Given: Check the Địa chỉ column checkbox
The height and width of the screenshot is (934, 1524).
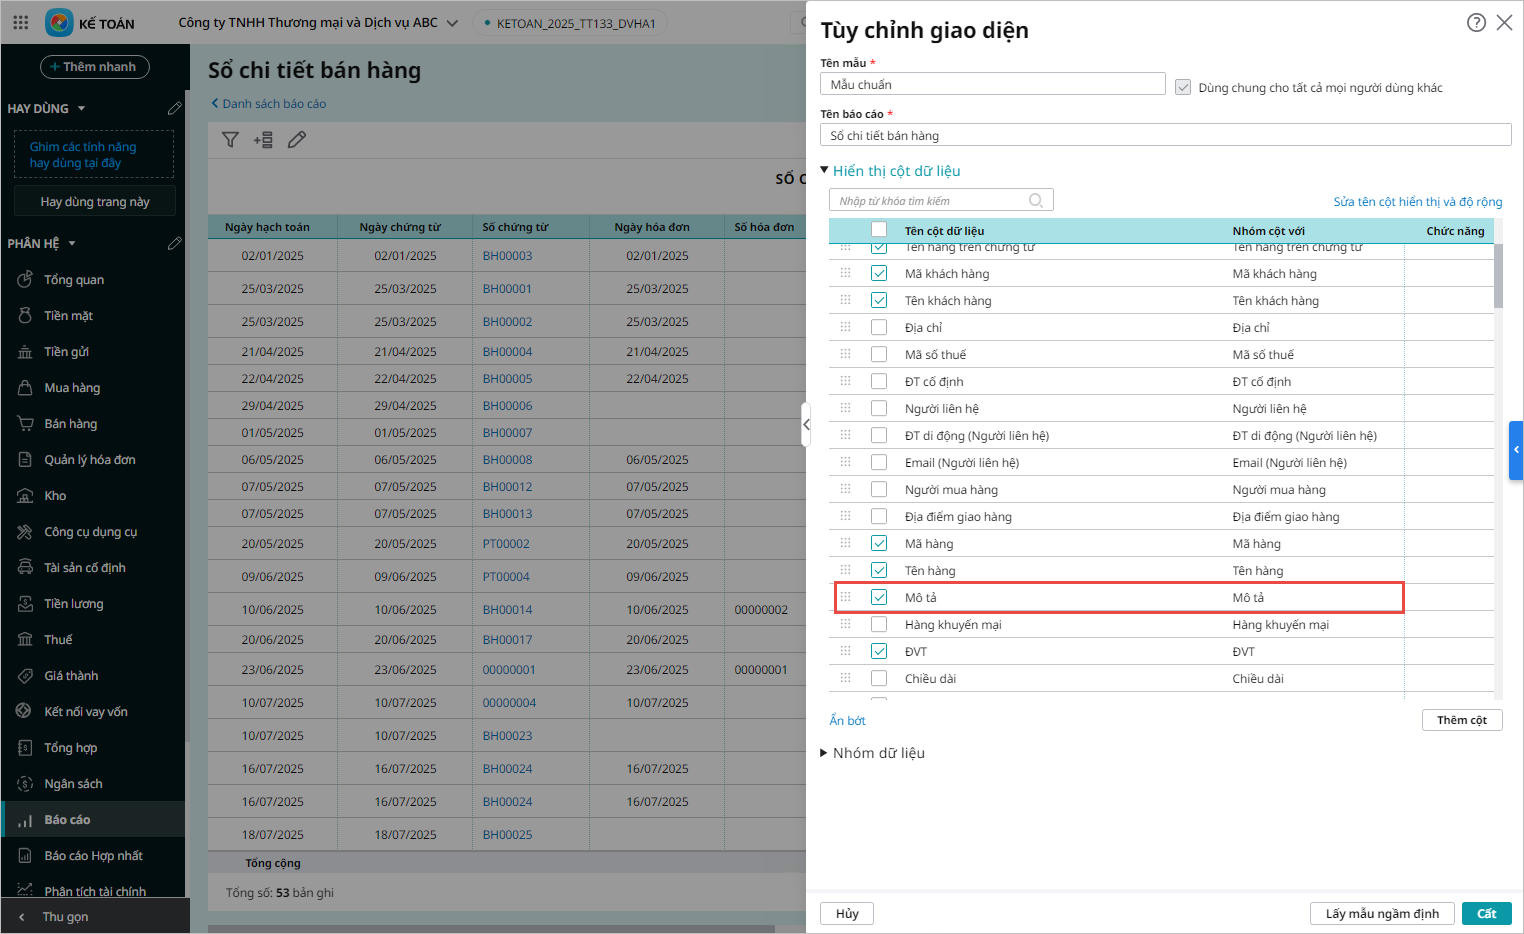Looking at the screenshot, I should pyautogui.click(x=879, y=327).
